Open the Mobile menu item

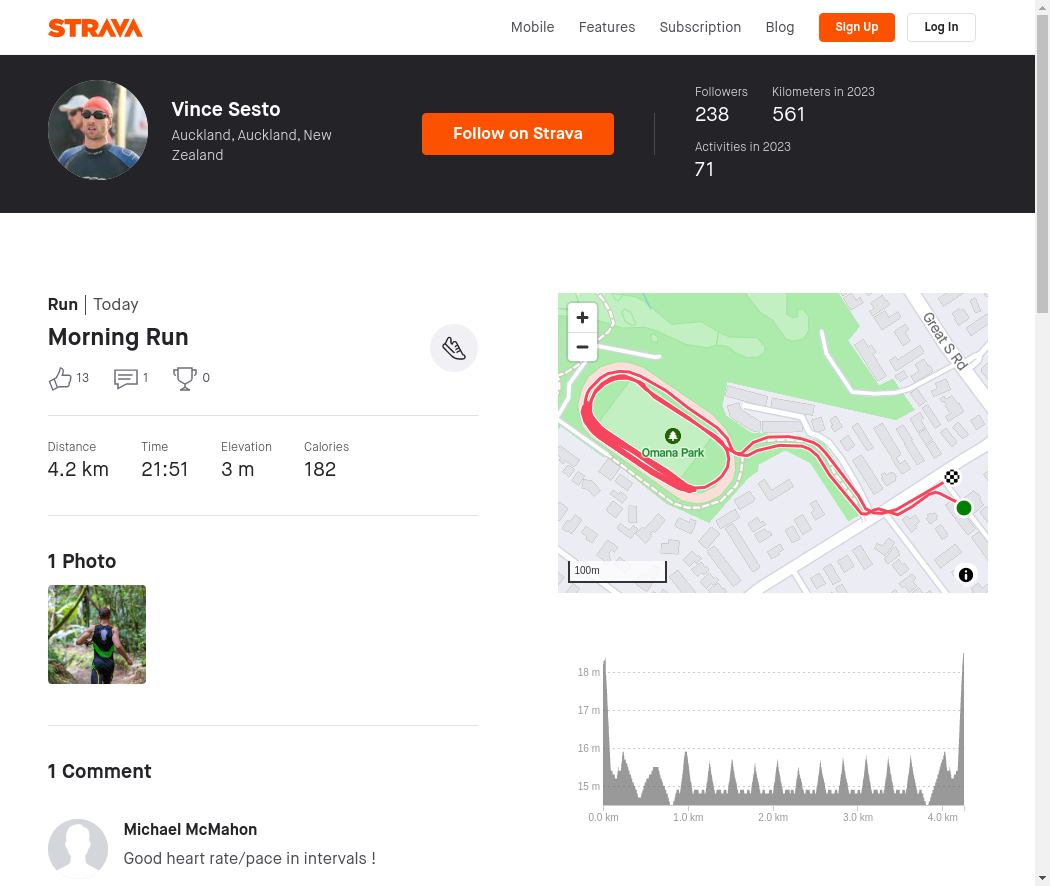pos(532,27)
